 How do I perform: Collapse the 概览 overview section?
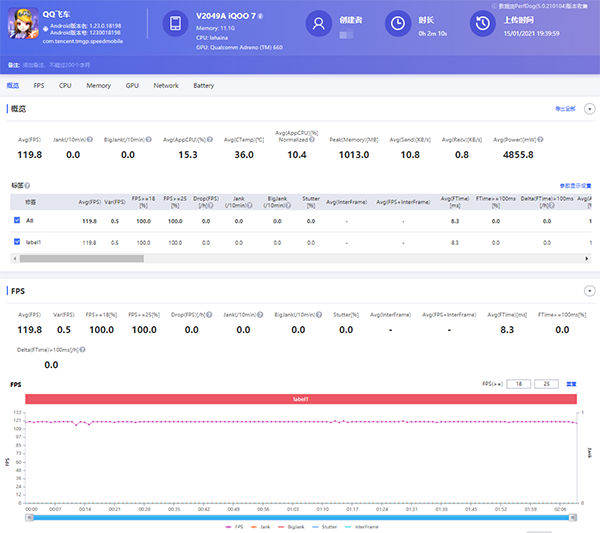pyautogui.click(x=589, y=108)
